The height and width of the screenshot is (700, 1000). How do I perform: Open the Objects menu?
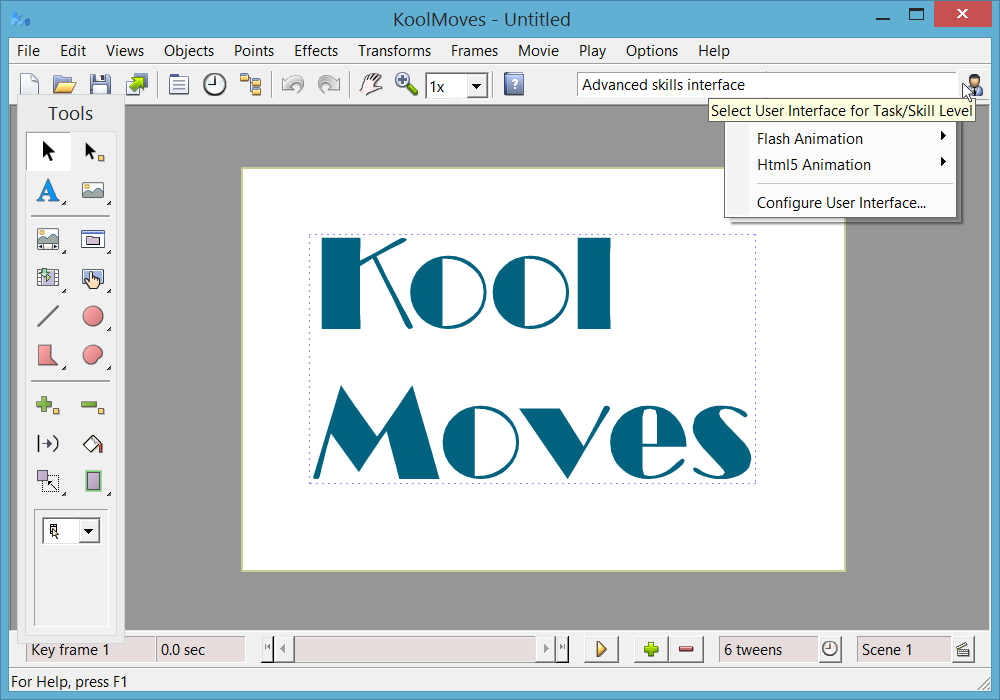pos(189,51)
